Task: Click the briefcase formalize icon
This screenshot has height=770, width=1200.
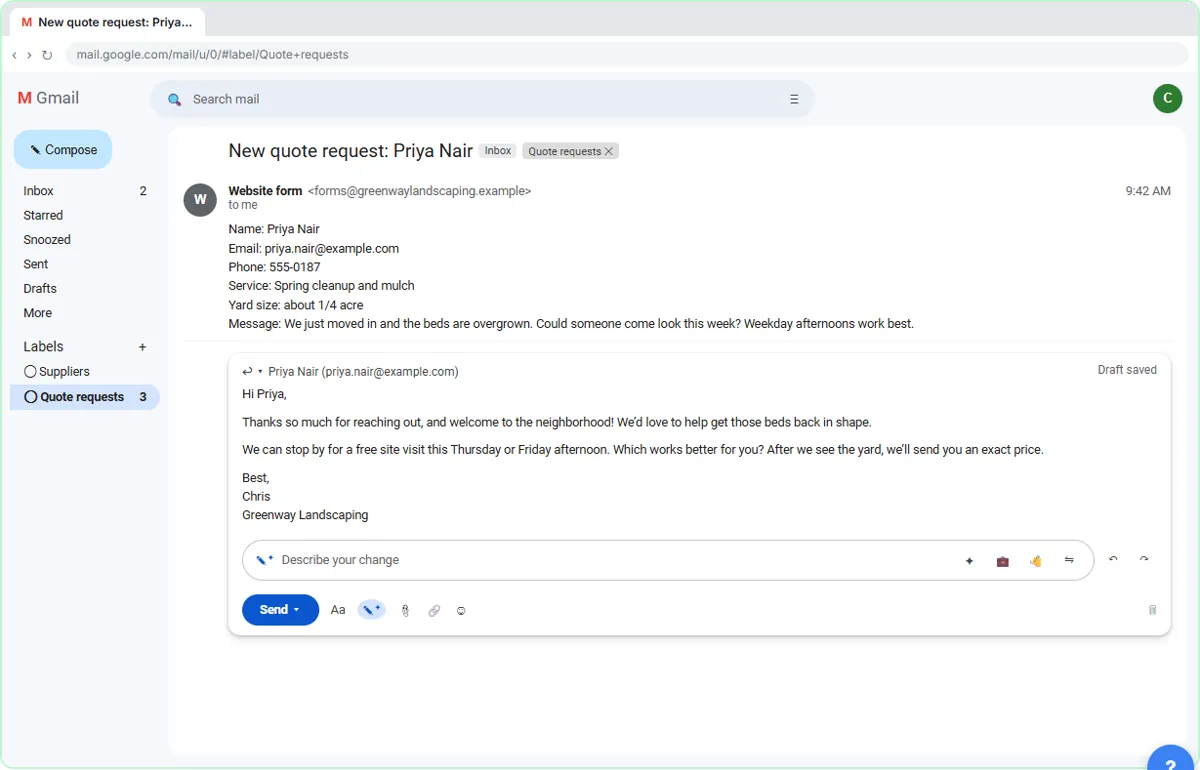Action: point(1002,561)
